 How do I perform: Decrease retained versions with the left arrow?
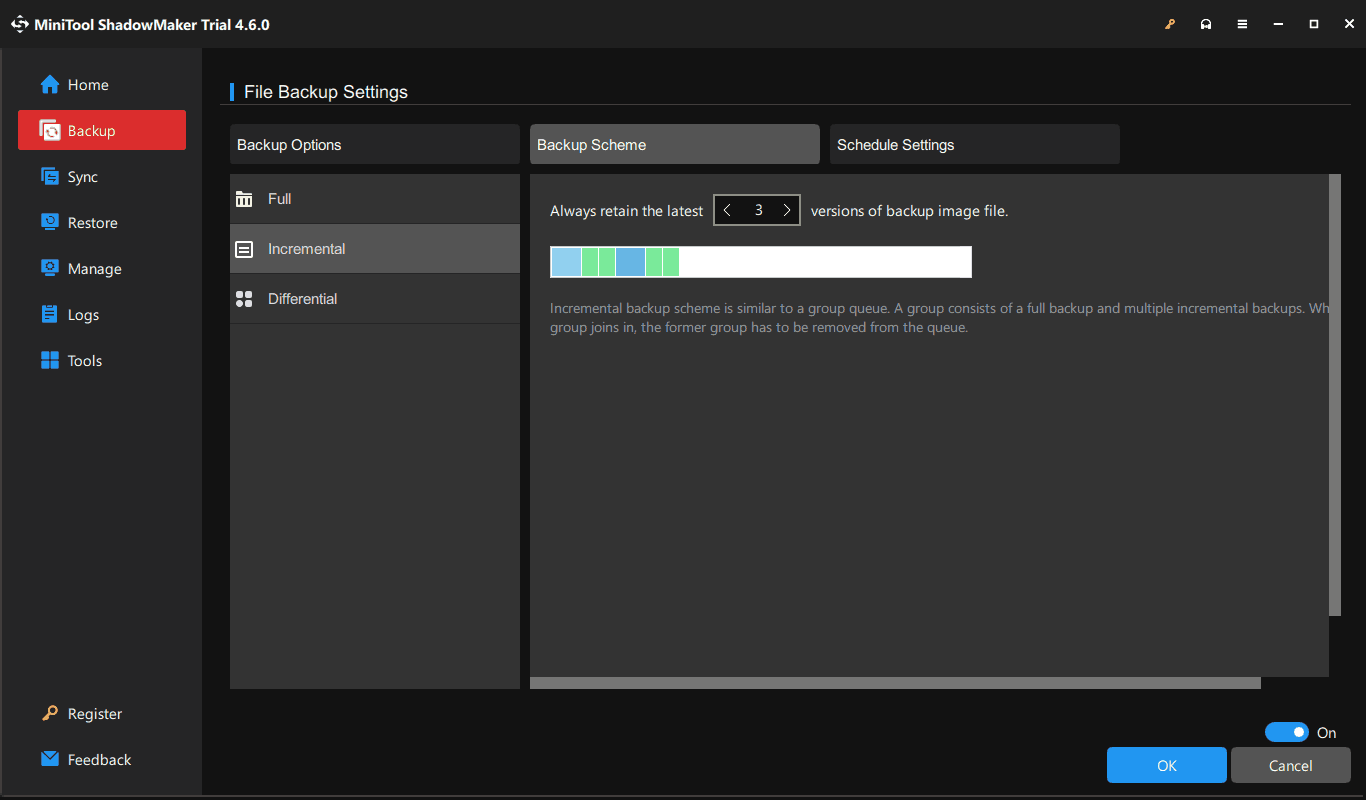726,210
